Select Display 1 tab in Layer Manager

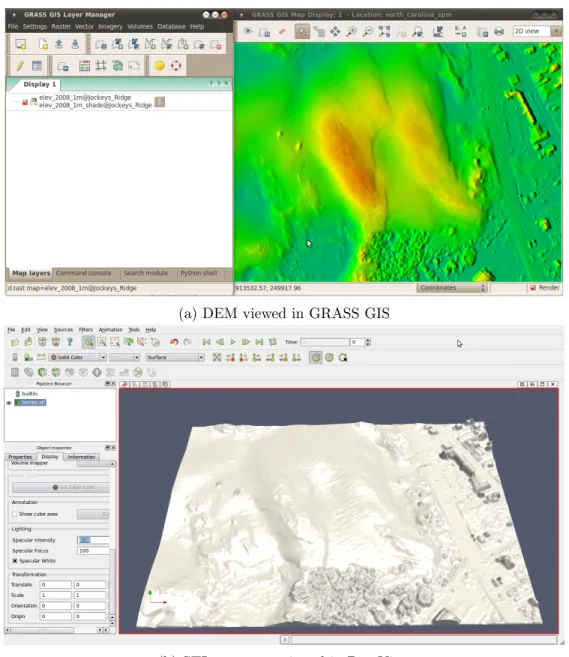pos(39,84)
